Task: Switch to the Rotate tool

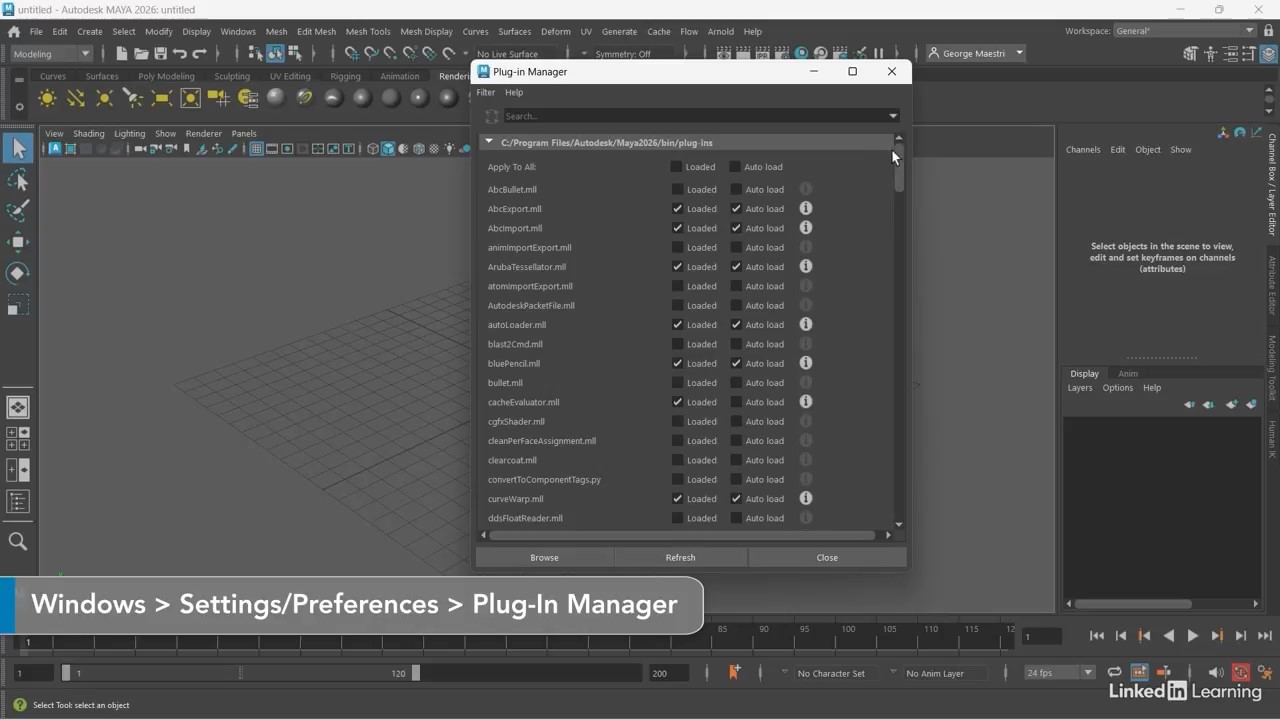Action: [18, 273]
